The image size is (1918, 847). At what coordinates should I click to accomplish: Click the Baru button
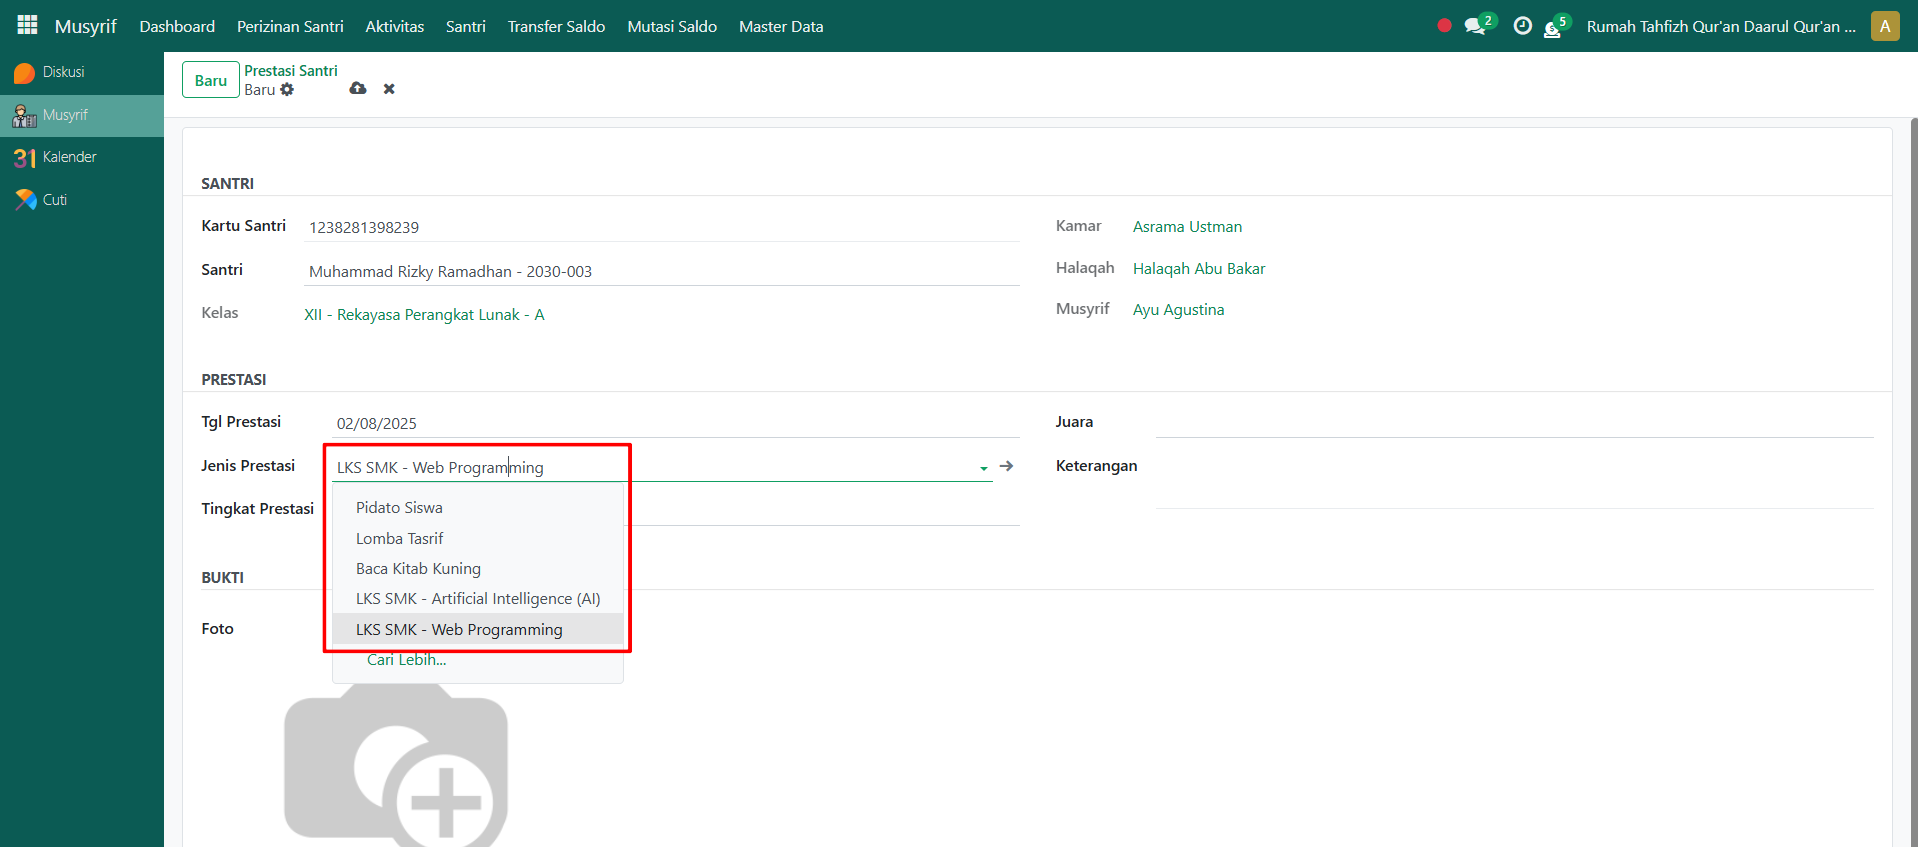tap(210, 80)
